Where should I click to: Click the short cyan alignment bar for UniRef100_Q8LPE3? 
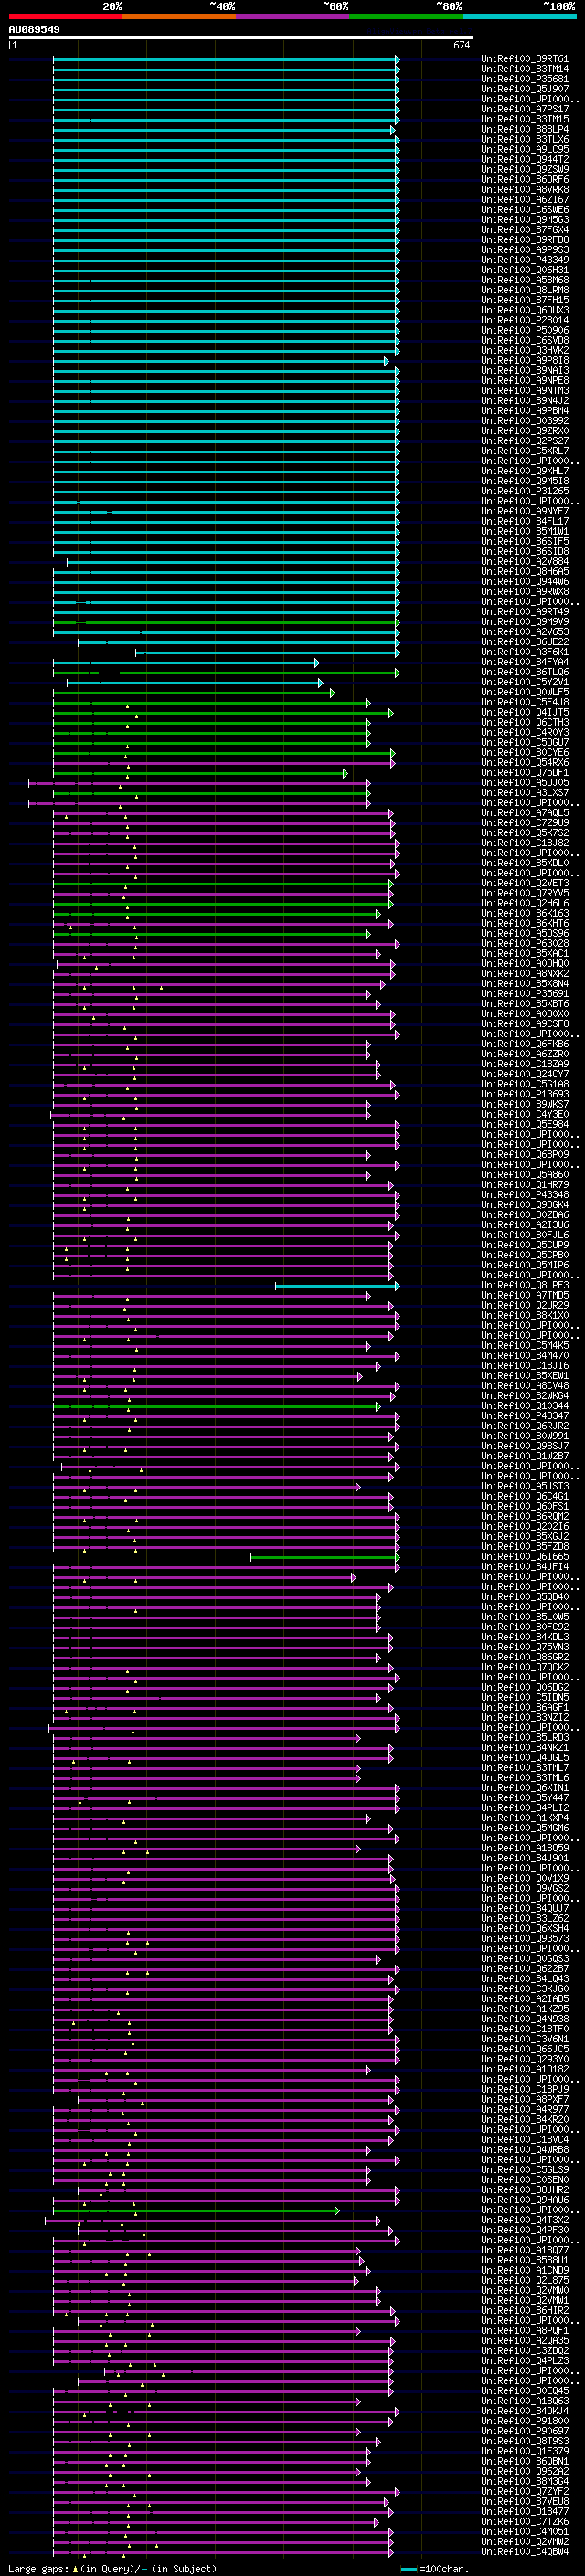[x=337, y=1286]
